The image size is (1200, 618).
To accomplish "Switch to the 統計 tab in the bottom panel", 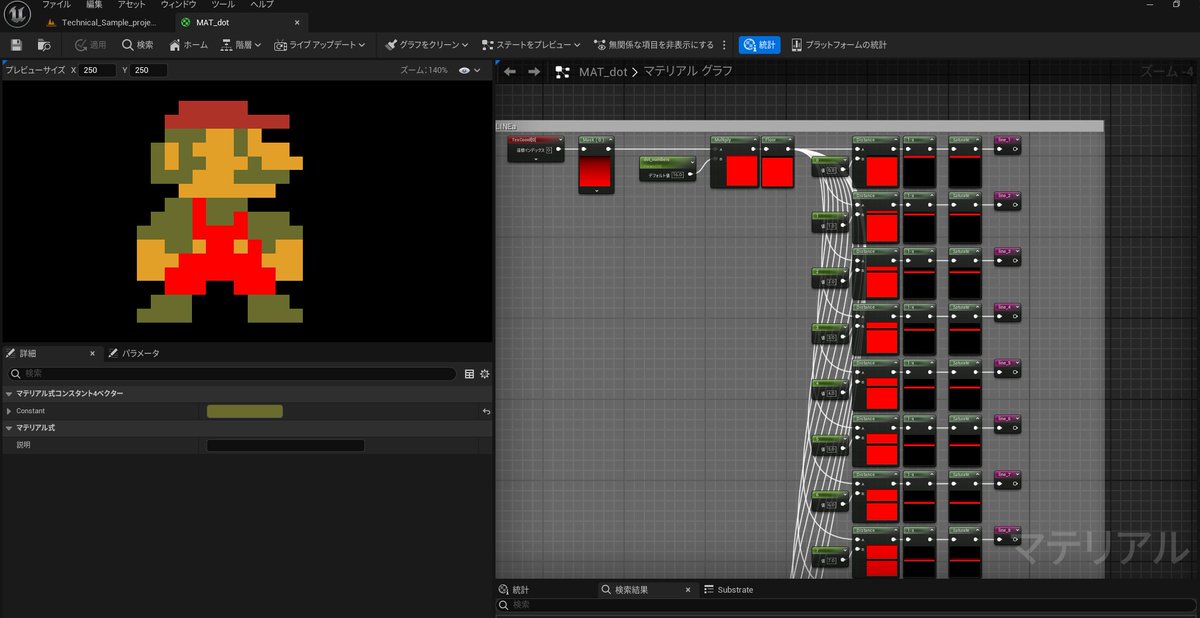I will pyautogui.click(x=513, y=590).
